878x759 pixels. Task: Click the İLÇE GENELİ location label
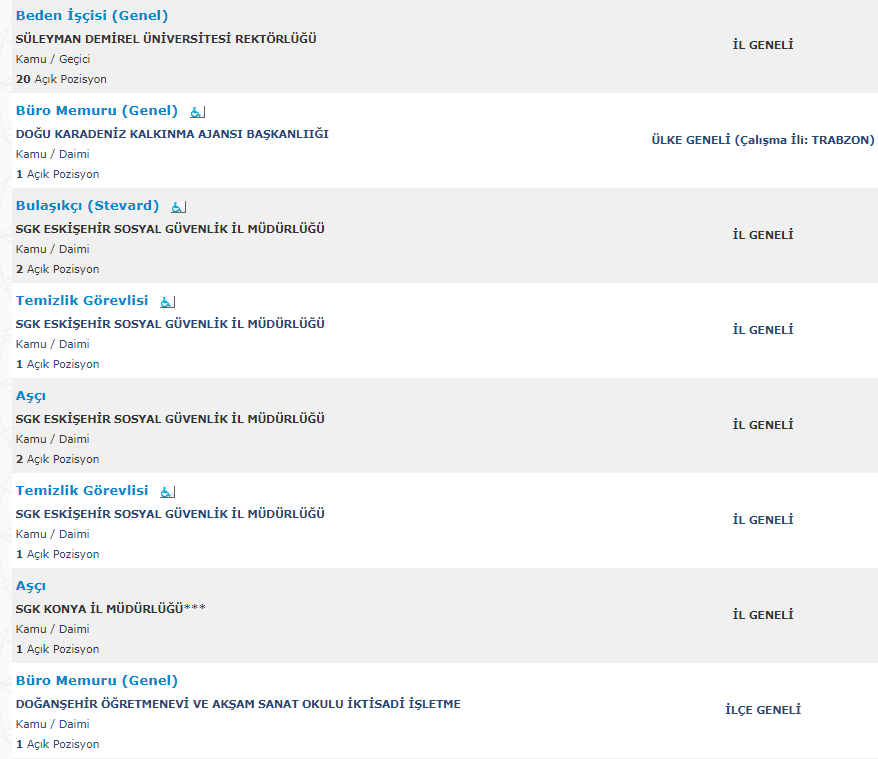pyautogui.click(x=763, y=710)
